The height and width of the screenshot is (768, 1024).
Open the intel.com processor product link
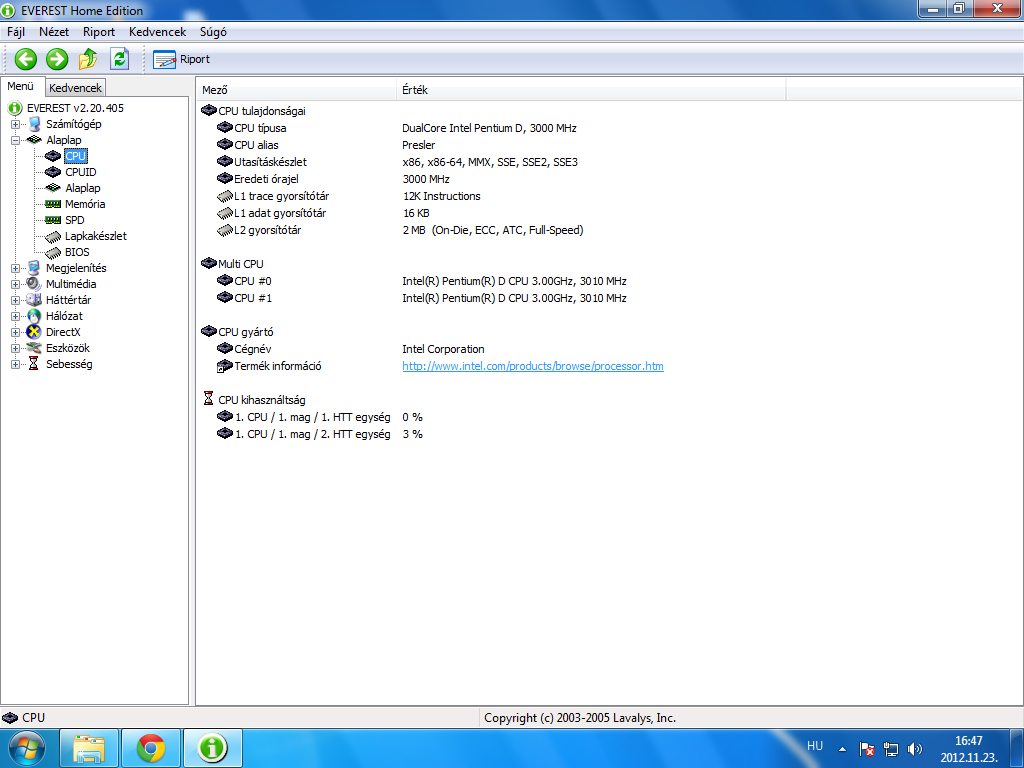coord(533,366)
